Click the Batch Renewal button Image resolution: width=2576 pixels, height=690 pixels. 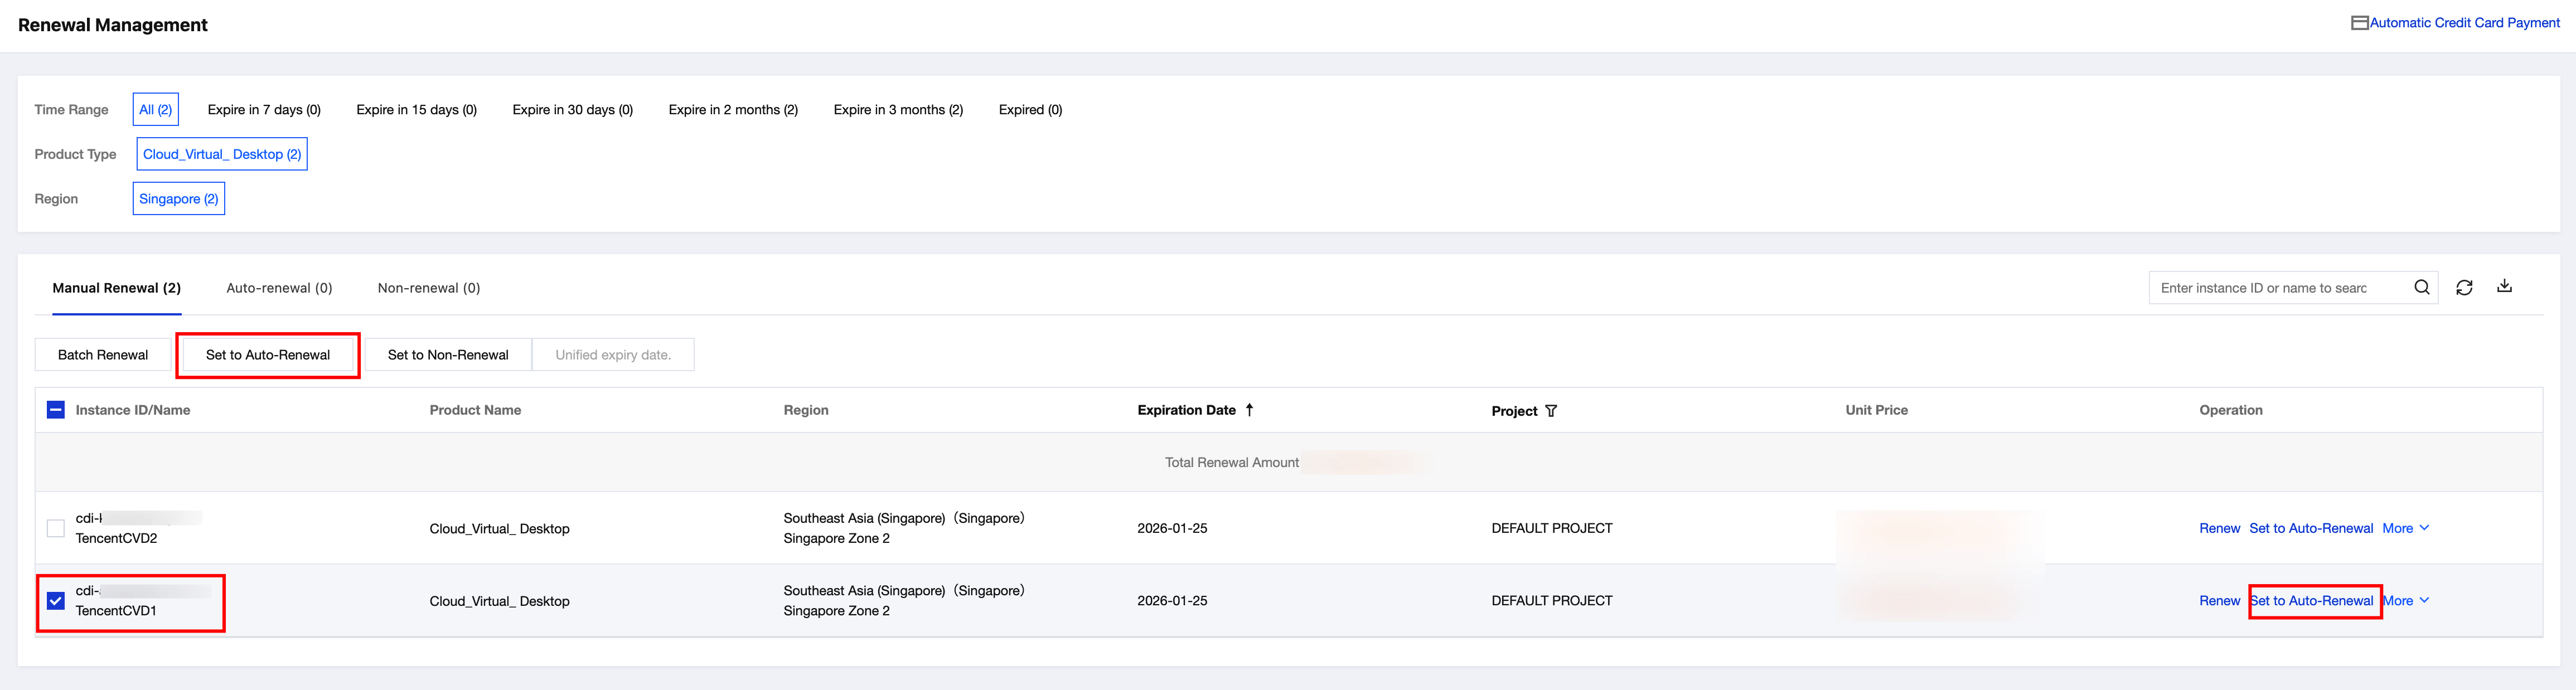tap(103, 355)
